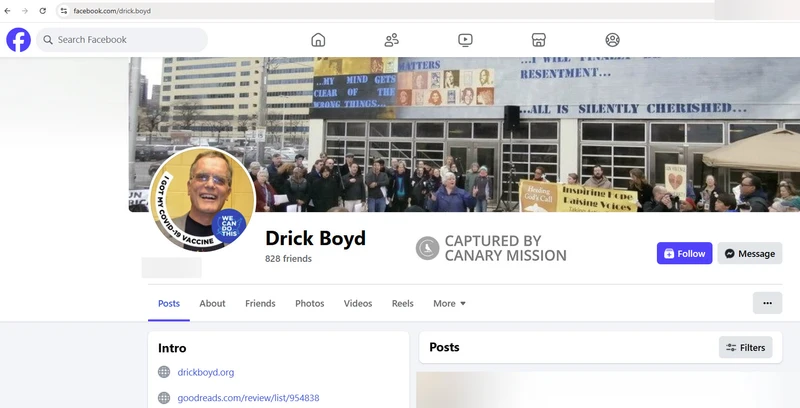This screenshot has width=800, height=408.
Task: Open Drick Boyd's profile picture
Action: click(203, 199)
